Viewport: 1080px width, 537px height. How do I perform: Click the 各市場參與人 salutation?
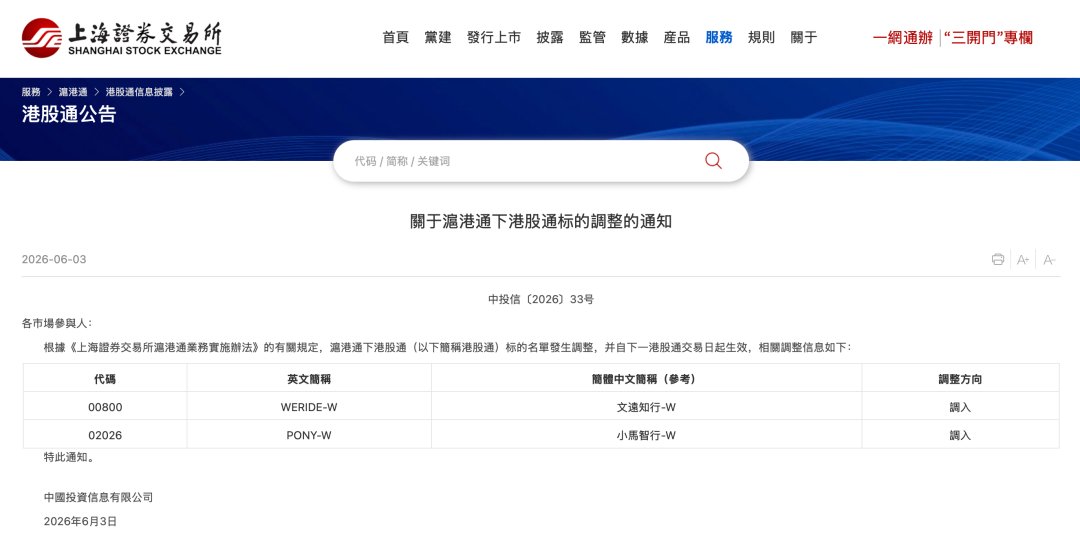(56, 323)
